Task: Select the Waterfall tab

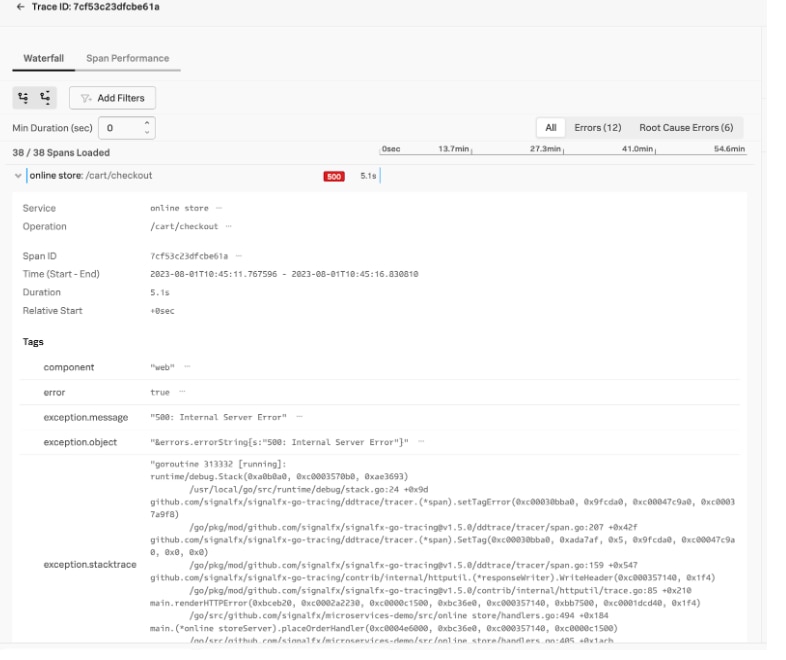Action: pyautogui.click(x=44, y=59)
